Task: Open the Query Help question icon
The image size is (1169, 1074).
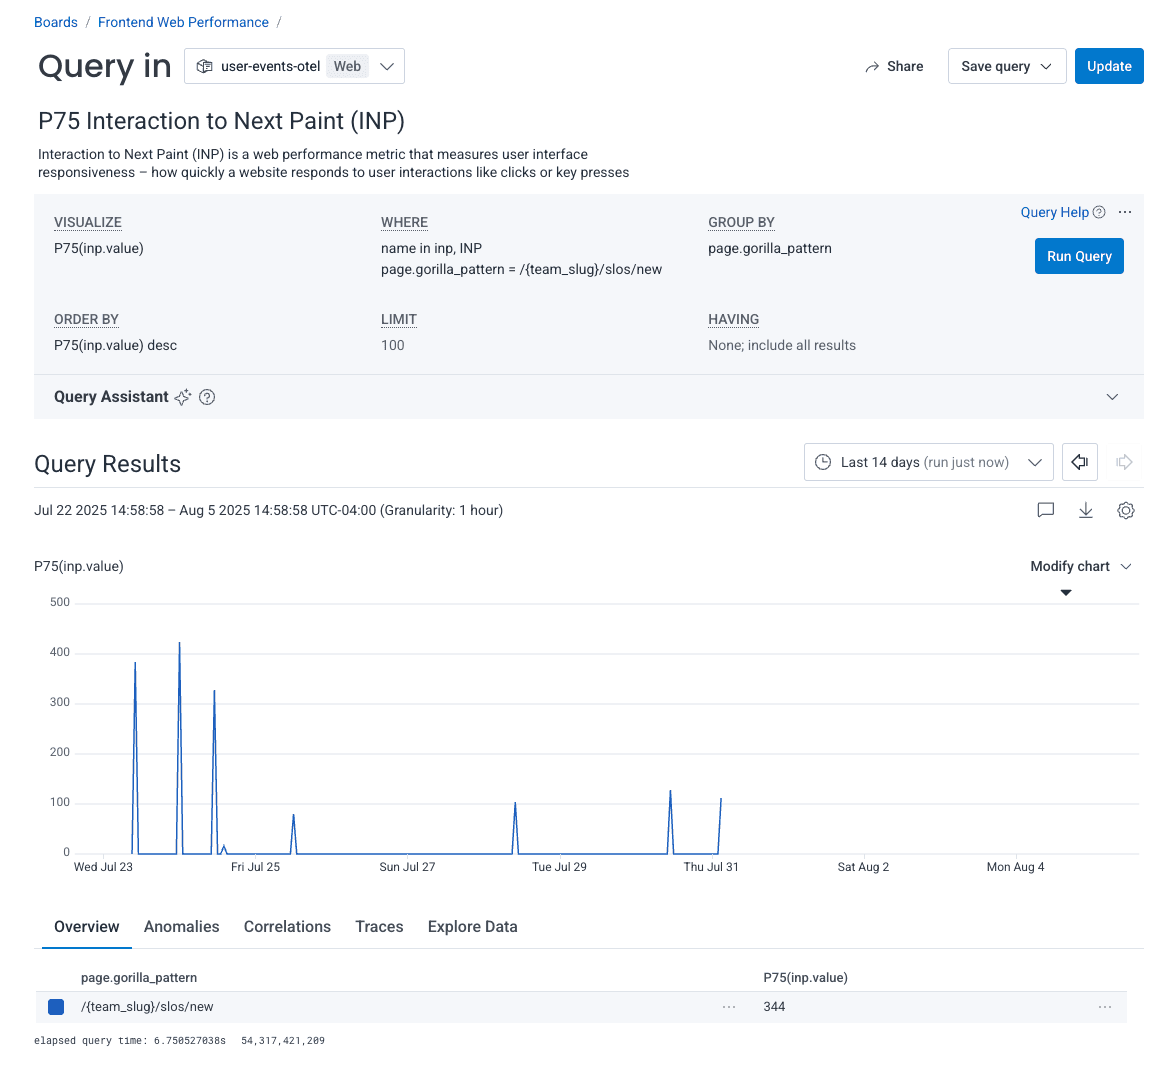Action: click(x=1099, y=212)
